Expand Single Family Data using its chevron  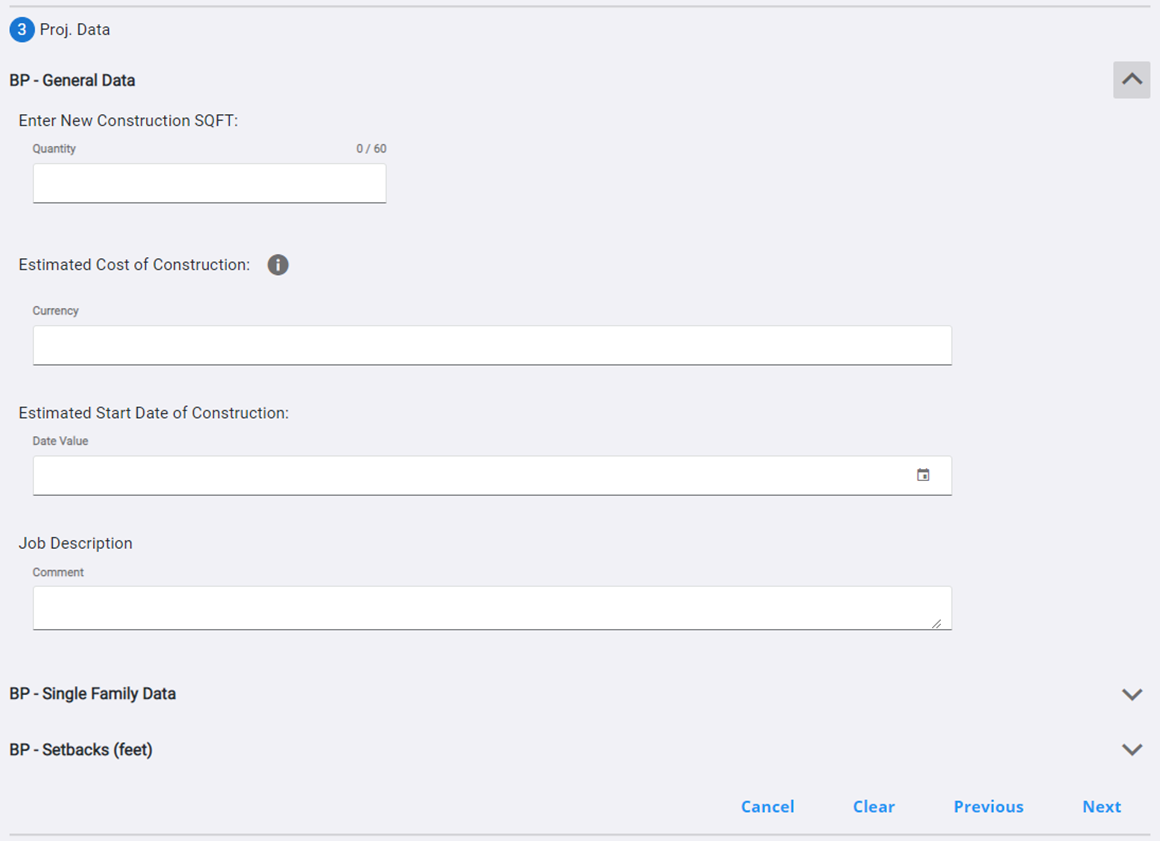pyautogui.click(x=1131, y=694)
